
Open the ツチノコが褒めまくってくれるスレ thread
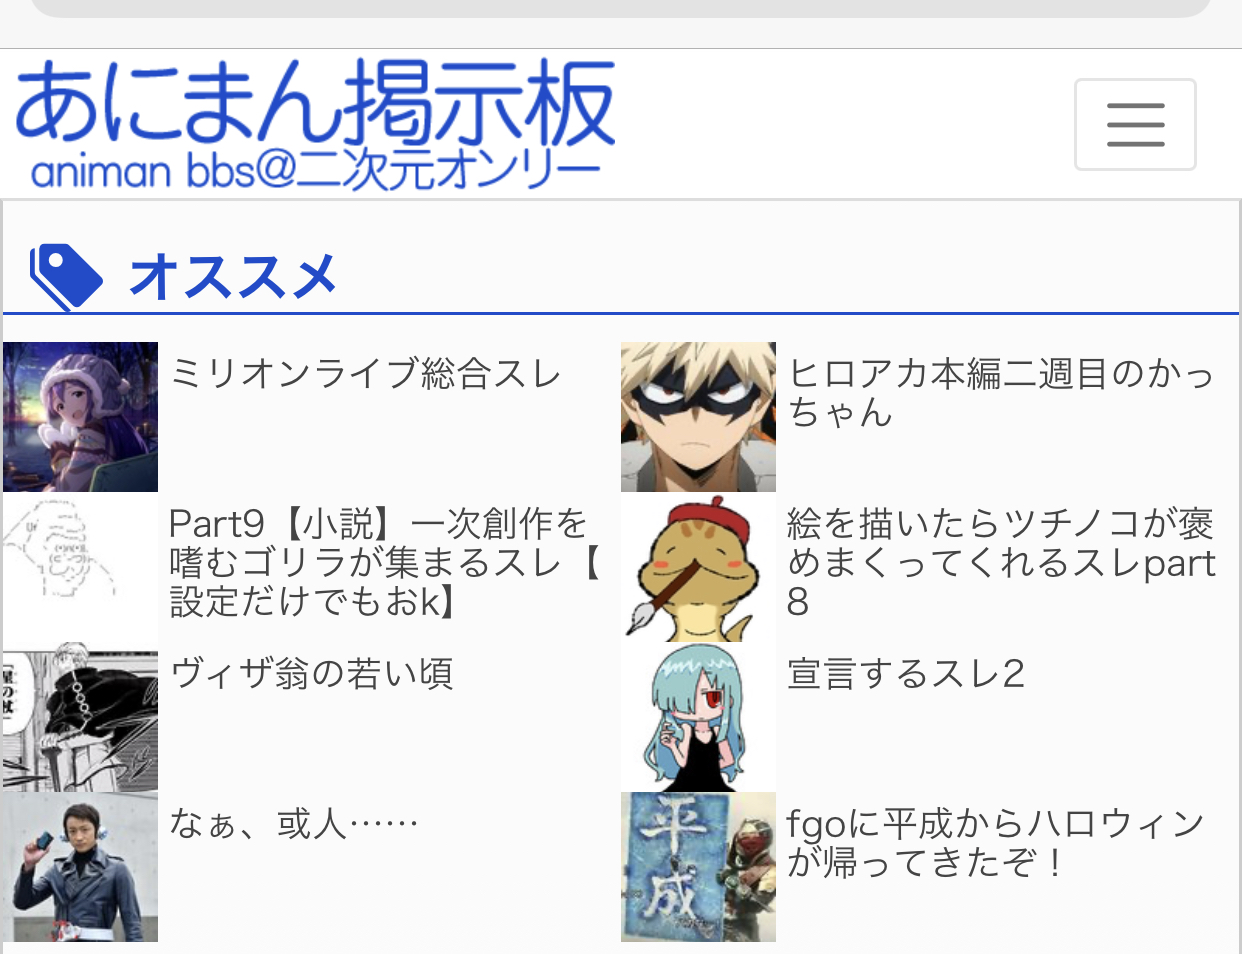[1001, 562]
